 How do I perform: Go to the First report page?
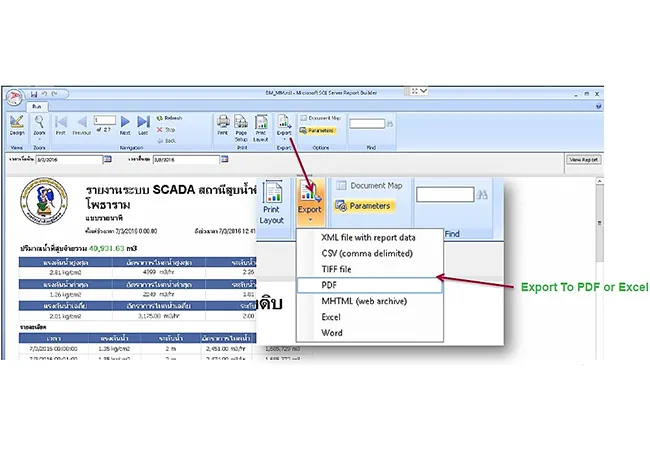click(x=61, y=125)
